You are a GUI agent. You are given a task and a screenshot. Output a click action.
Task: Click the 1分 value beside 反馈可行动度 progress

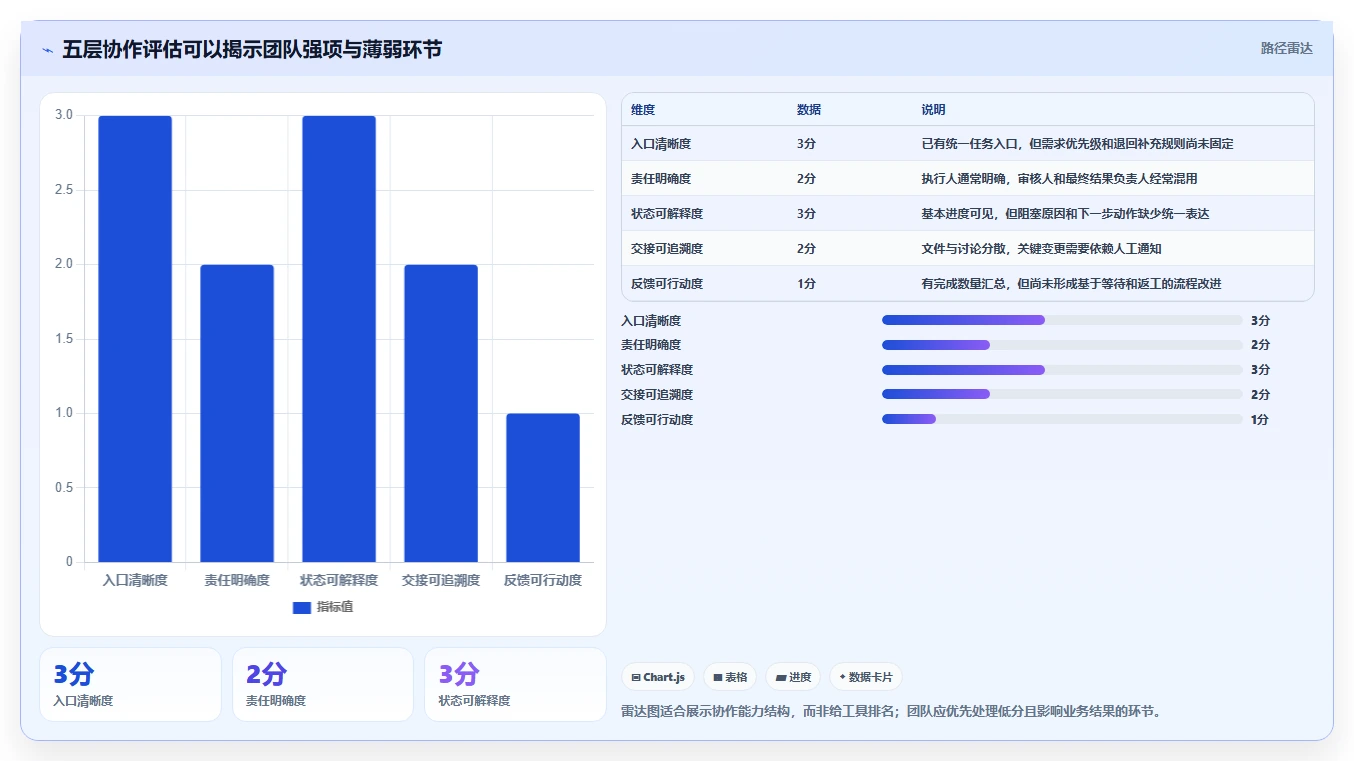pos(1260,420)
